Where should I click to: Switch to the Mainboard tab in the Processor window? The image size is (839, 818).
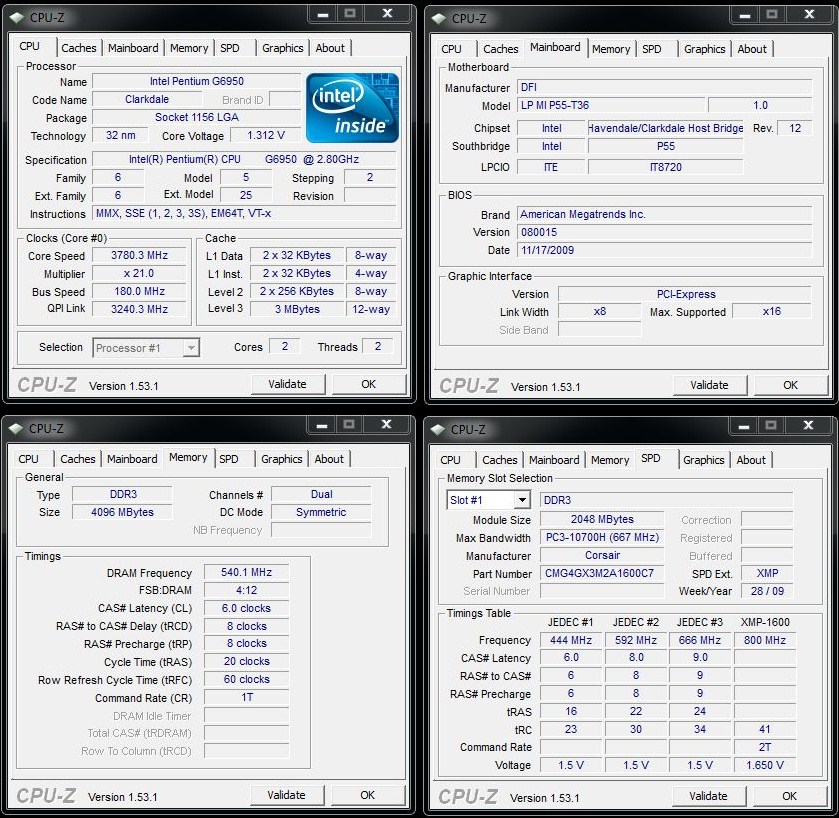(x=133, y=48)
